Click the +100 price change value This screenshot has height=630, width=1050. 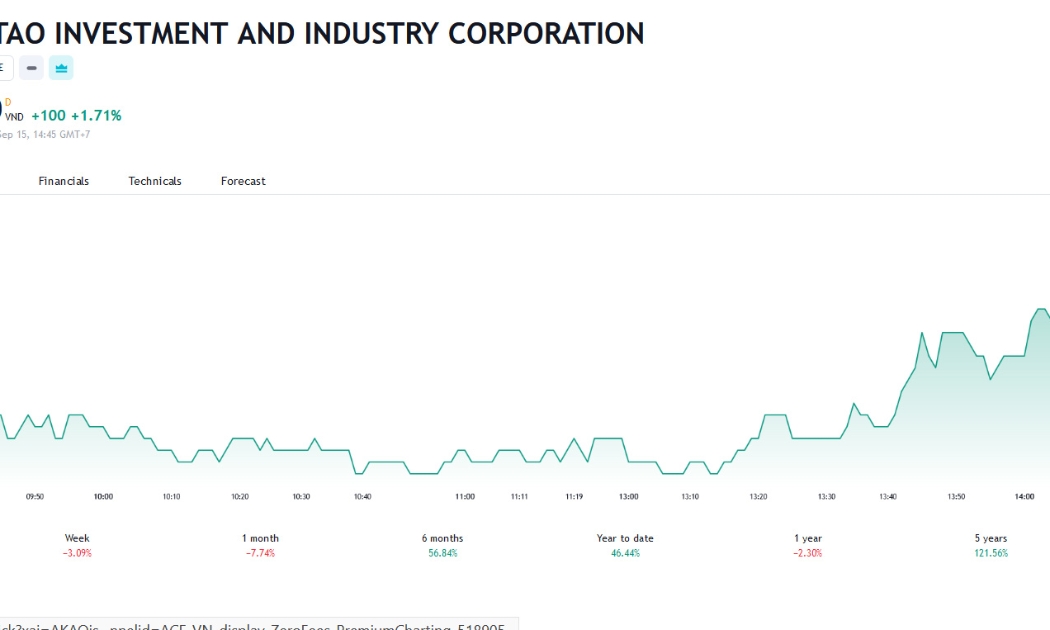[x=48, y=115]
